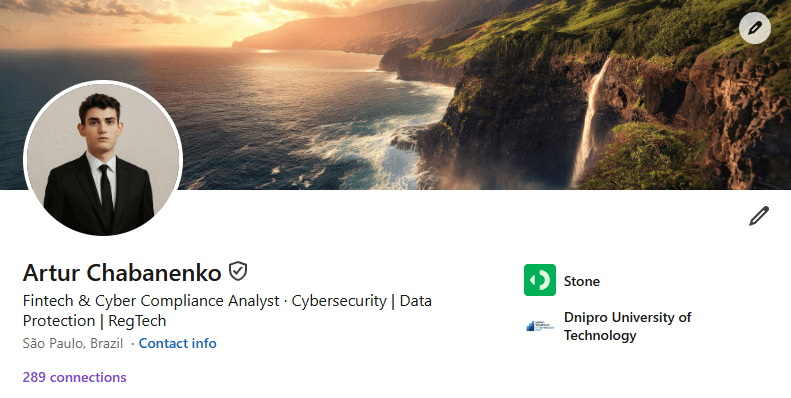Edit the profile intro with pencil icon

(x=758, y=216)
